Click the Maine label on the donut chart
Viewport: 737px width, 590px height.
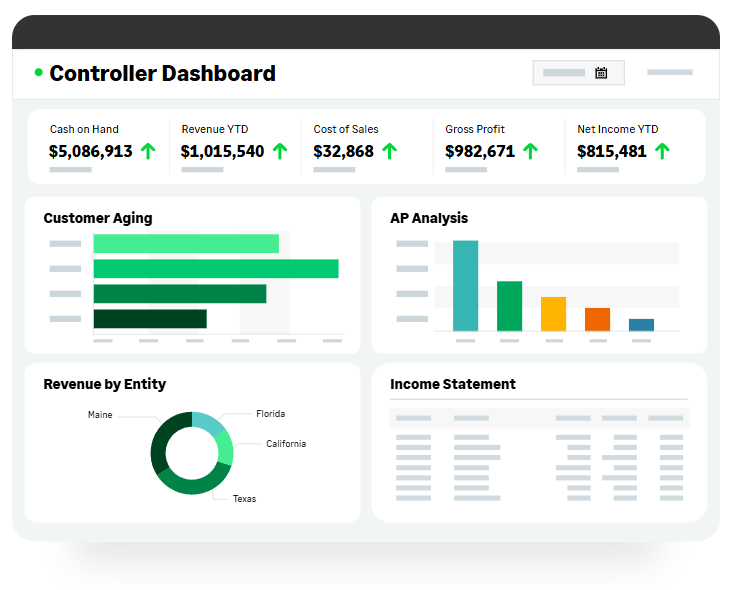tap(100, 415)
